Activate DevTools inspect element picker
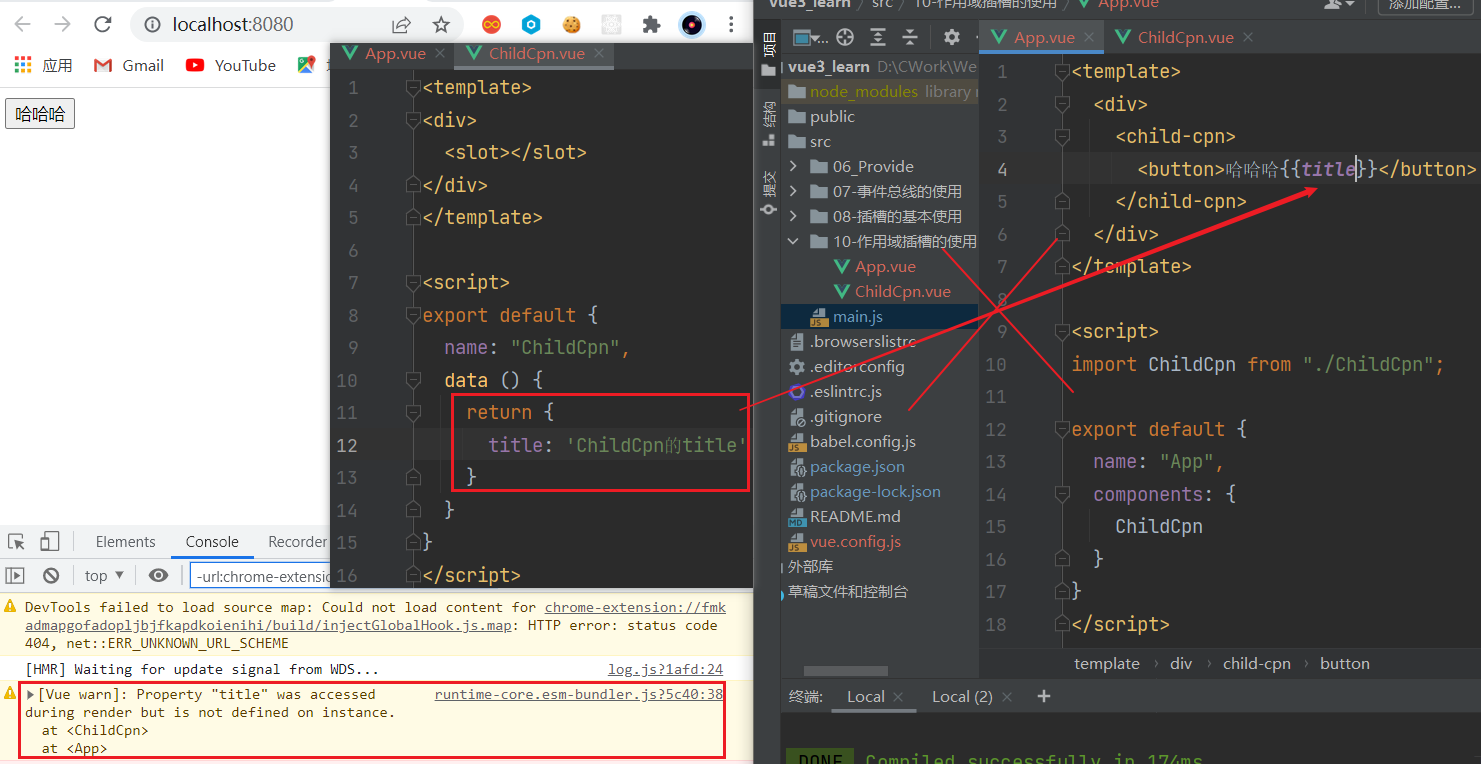Screen dimensions: 1481x764 coord(16,542)
